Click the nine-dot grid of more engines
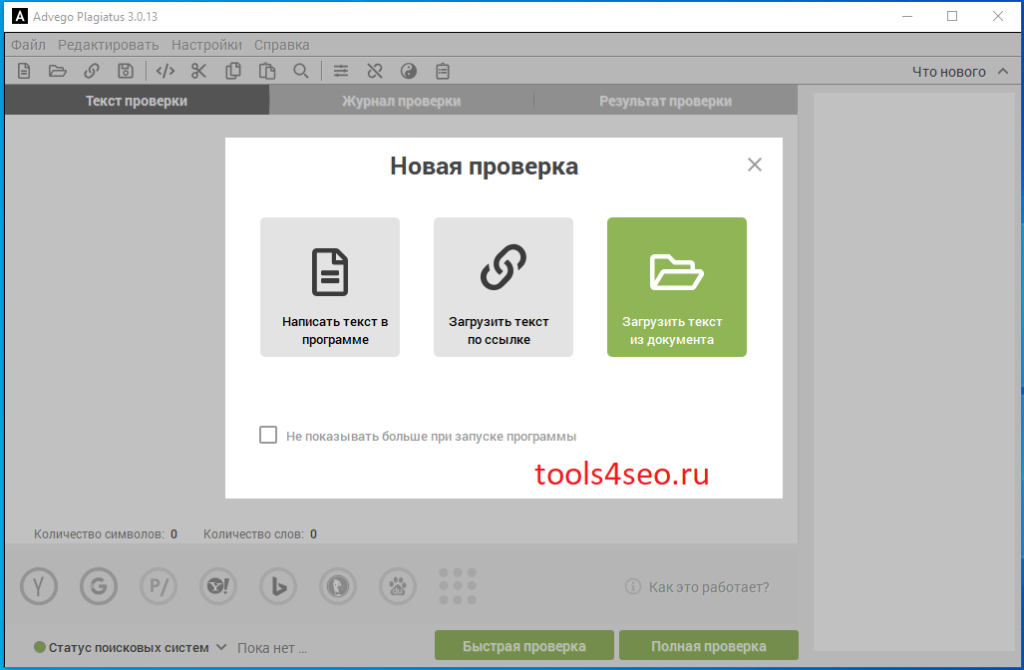The height and width of the screenshot is (670, 1024). pos(458,586)
